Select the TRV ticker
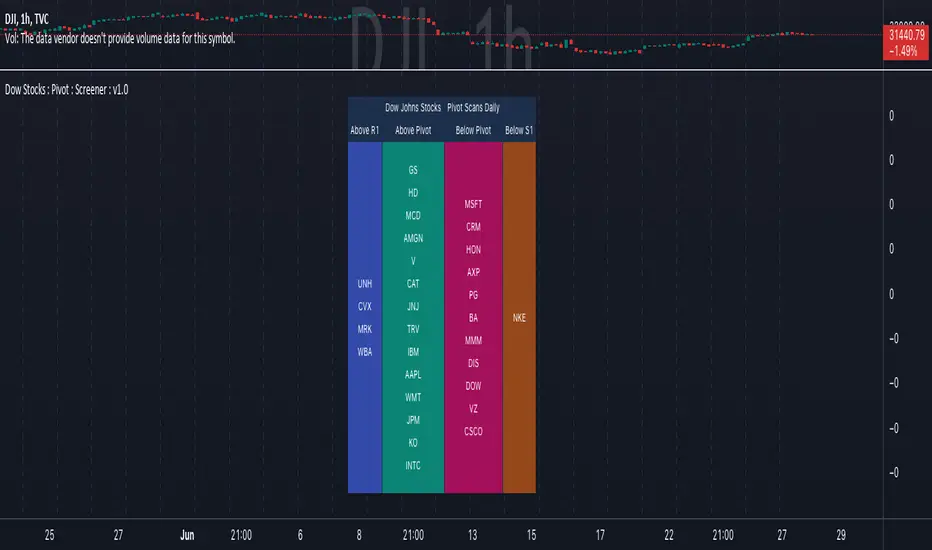Screen dimensions: 932x550 click(x=413, y=329)
